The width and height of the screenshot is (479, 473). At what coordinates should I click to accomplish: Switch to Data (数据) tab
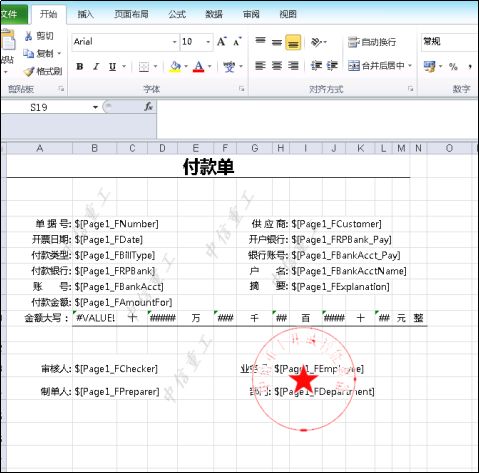pyautogui.click(x=214, y=14)
